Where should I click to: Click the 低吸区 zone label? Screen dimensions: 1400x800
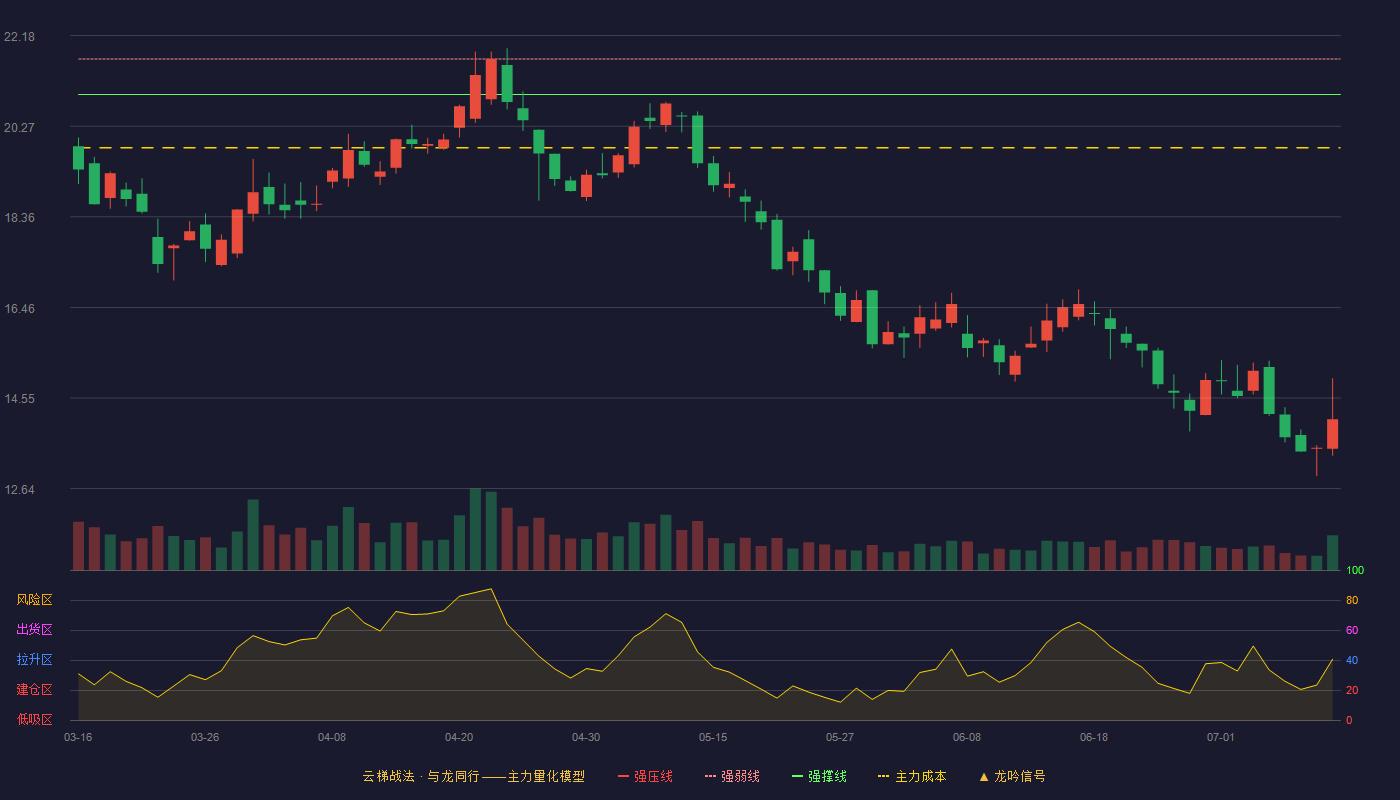click(x=34, y=719)
